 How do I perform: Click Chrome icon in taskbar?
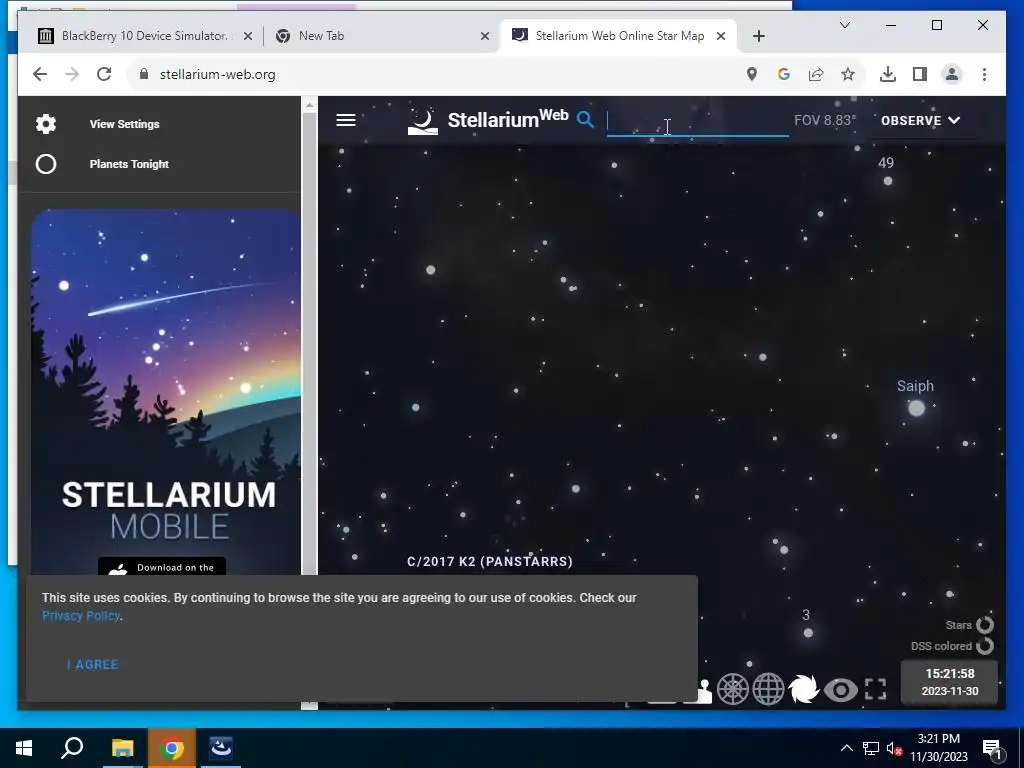[171, 748]
